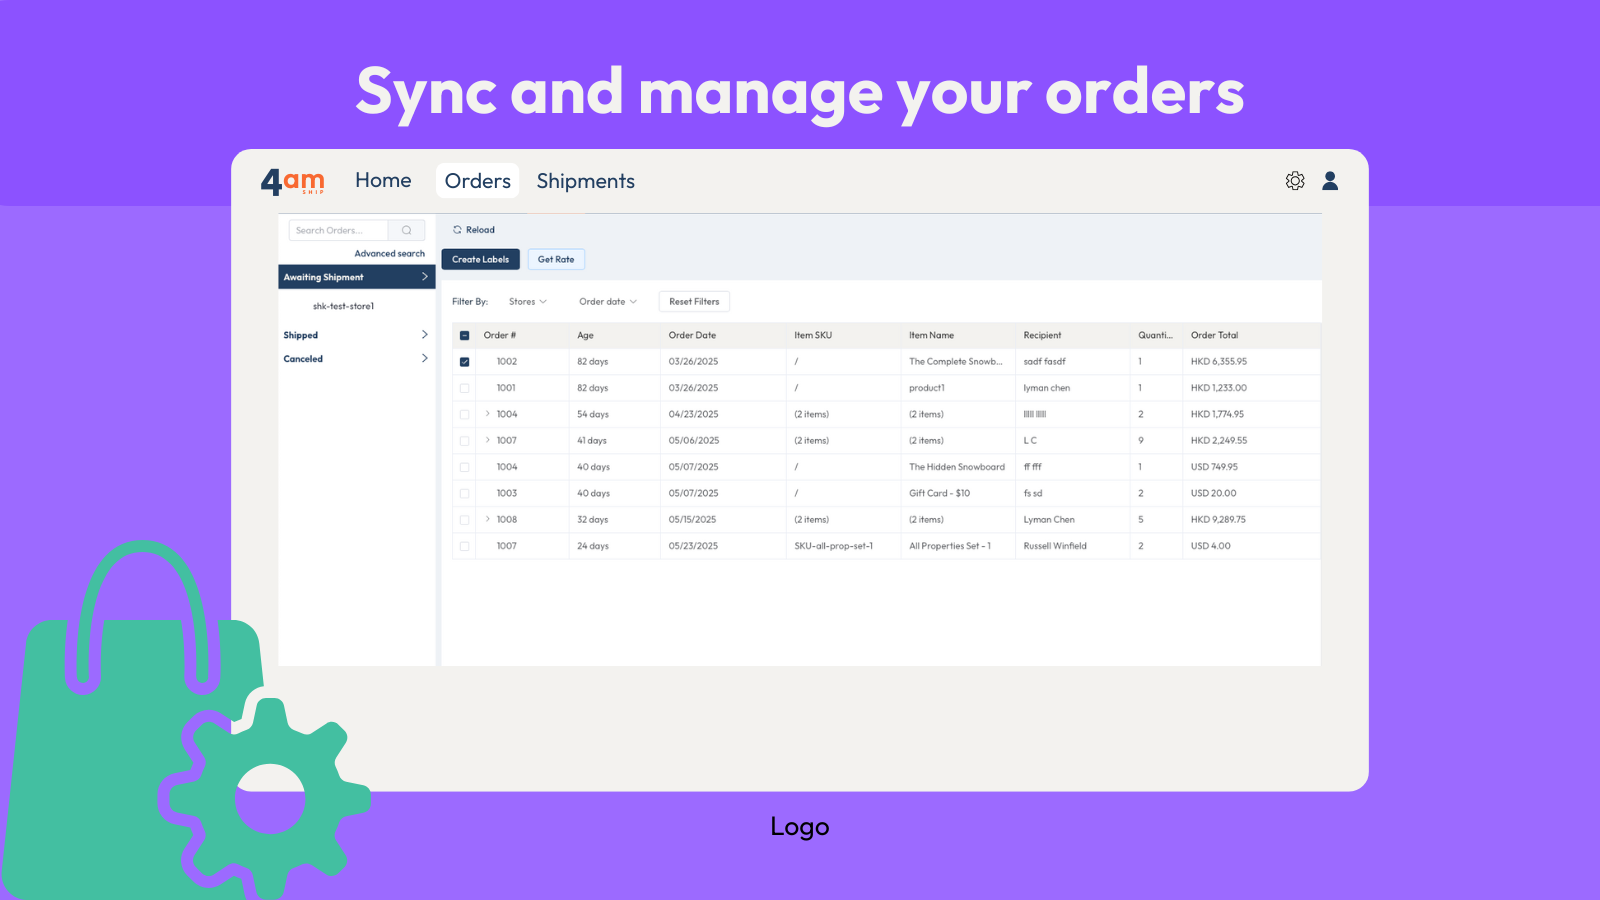
Task: Open Advanced search
Action: (389, 253)
